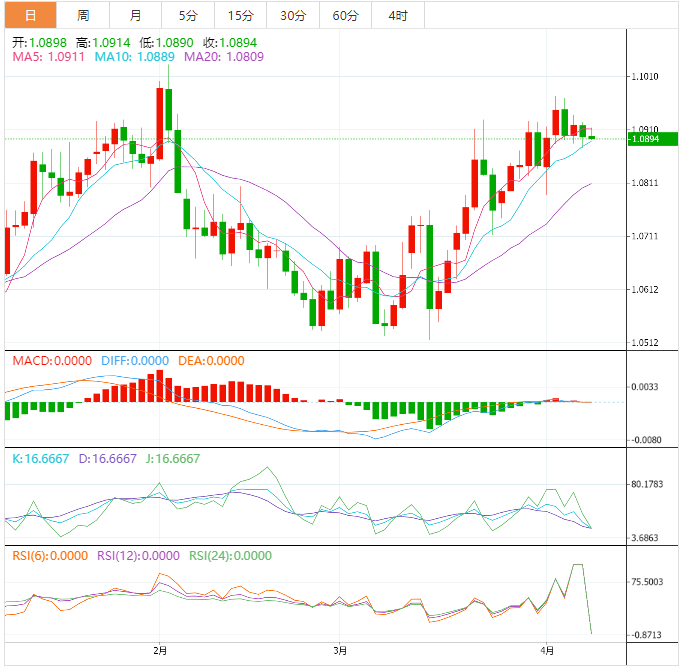The image size is (687, 670).
Task: Click the DEA: 0.0000 label
Action: pyautogui.click(x=210, y=361)
